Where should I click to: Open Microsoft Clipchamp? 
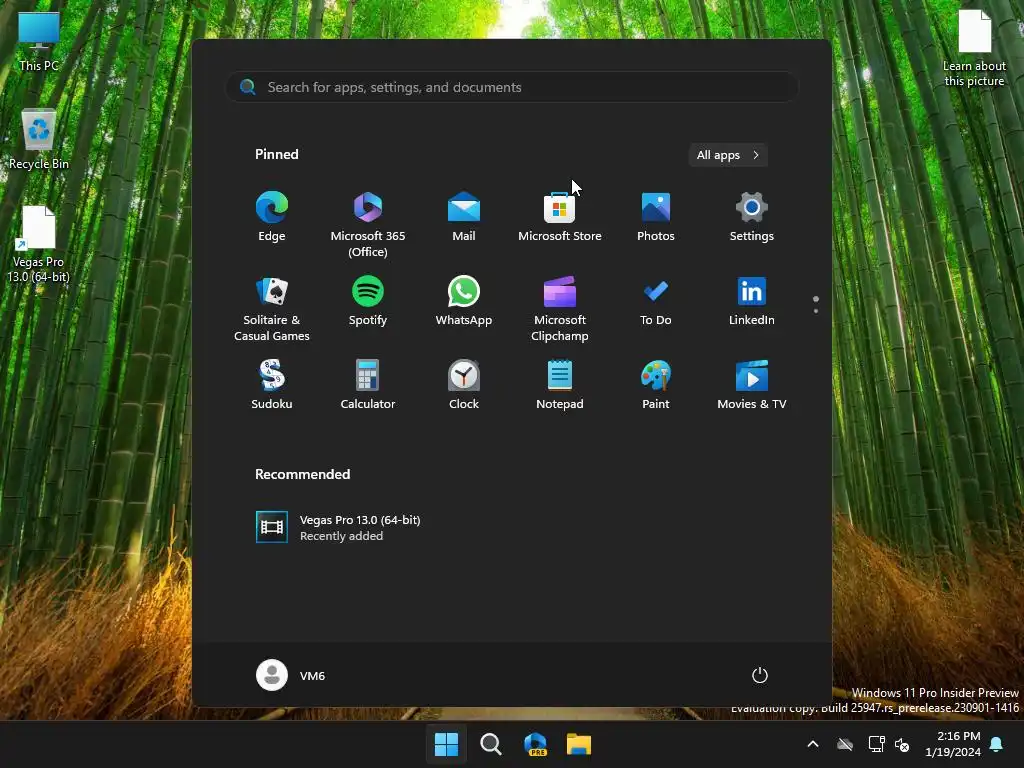pos(560,309)
